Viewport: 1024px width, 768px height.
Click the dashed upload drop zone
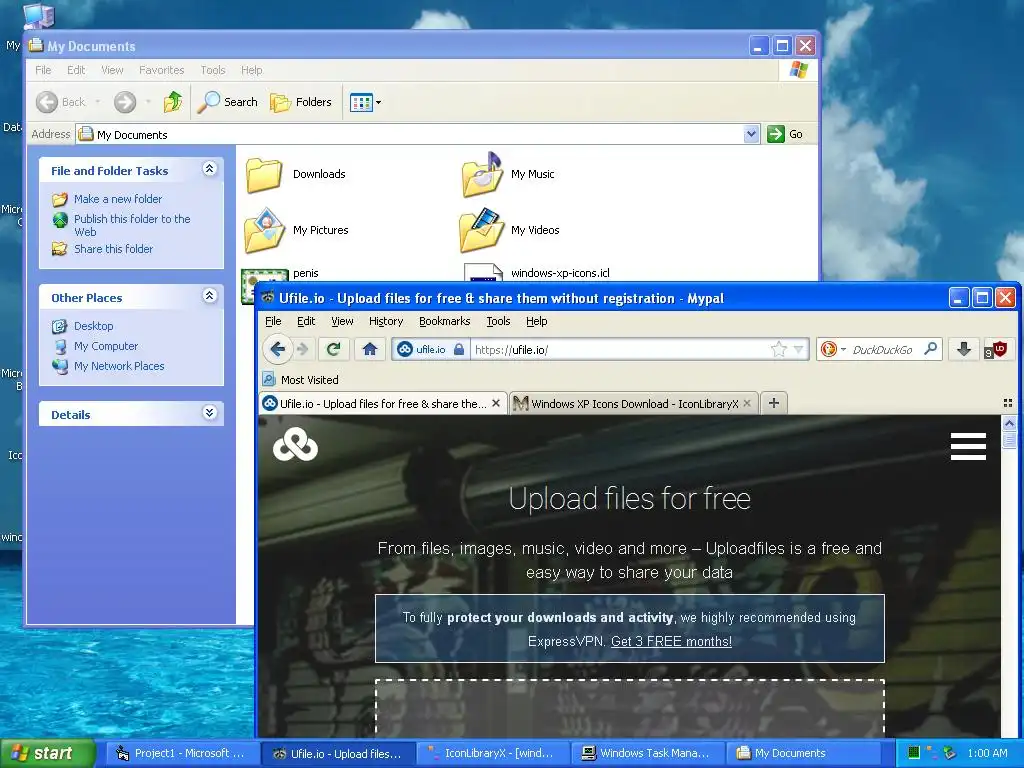pyautogui.click(x=630, y=708)
